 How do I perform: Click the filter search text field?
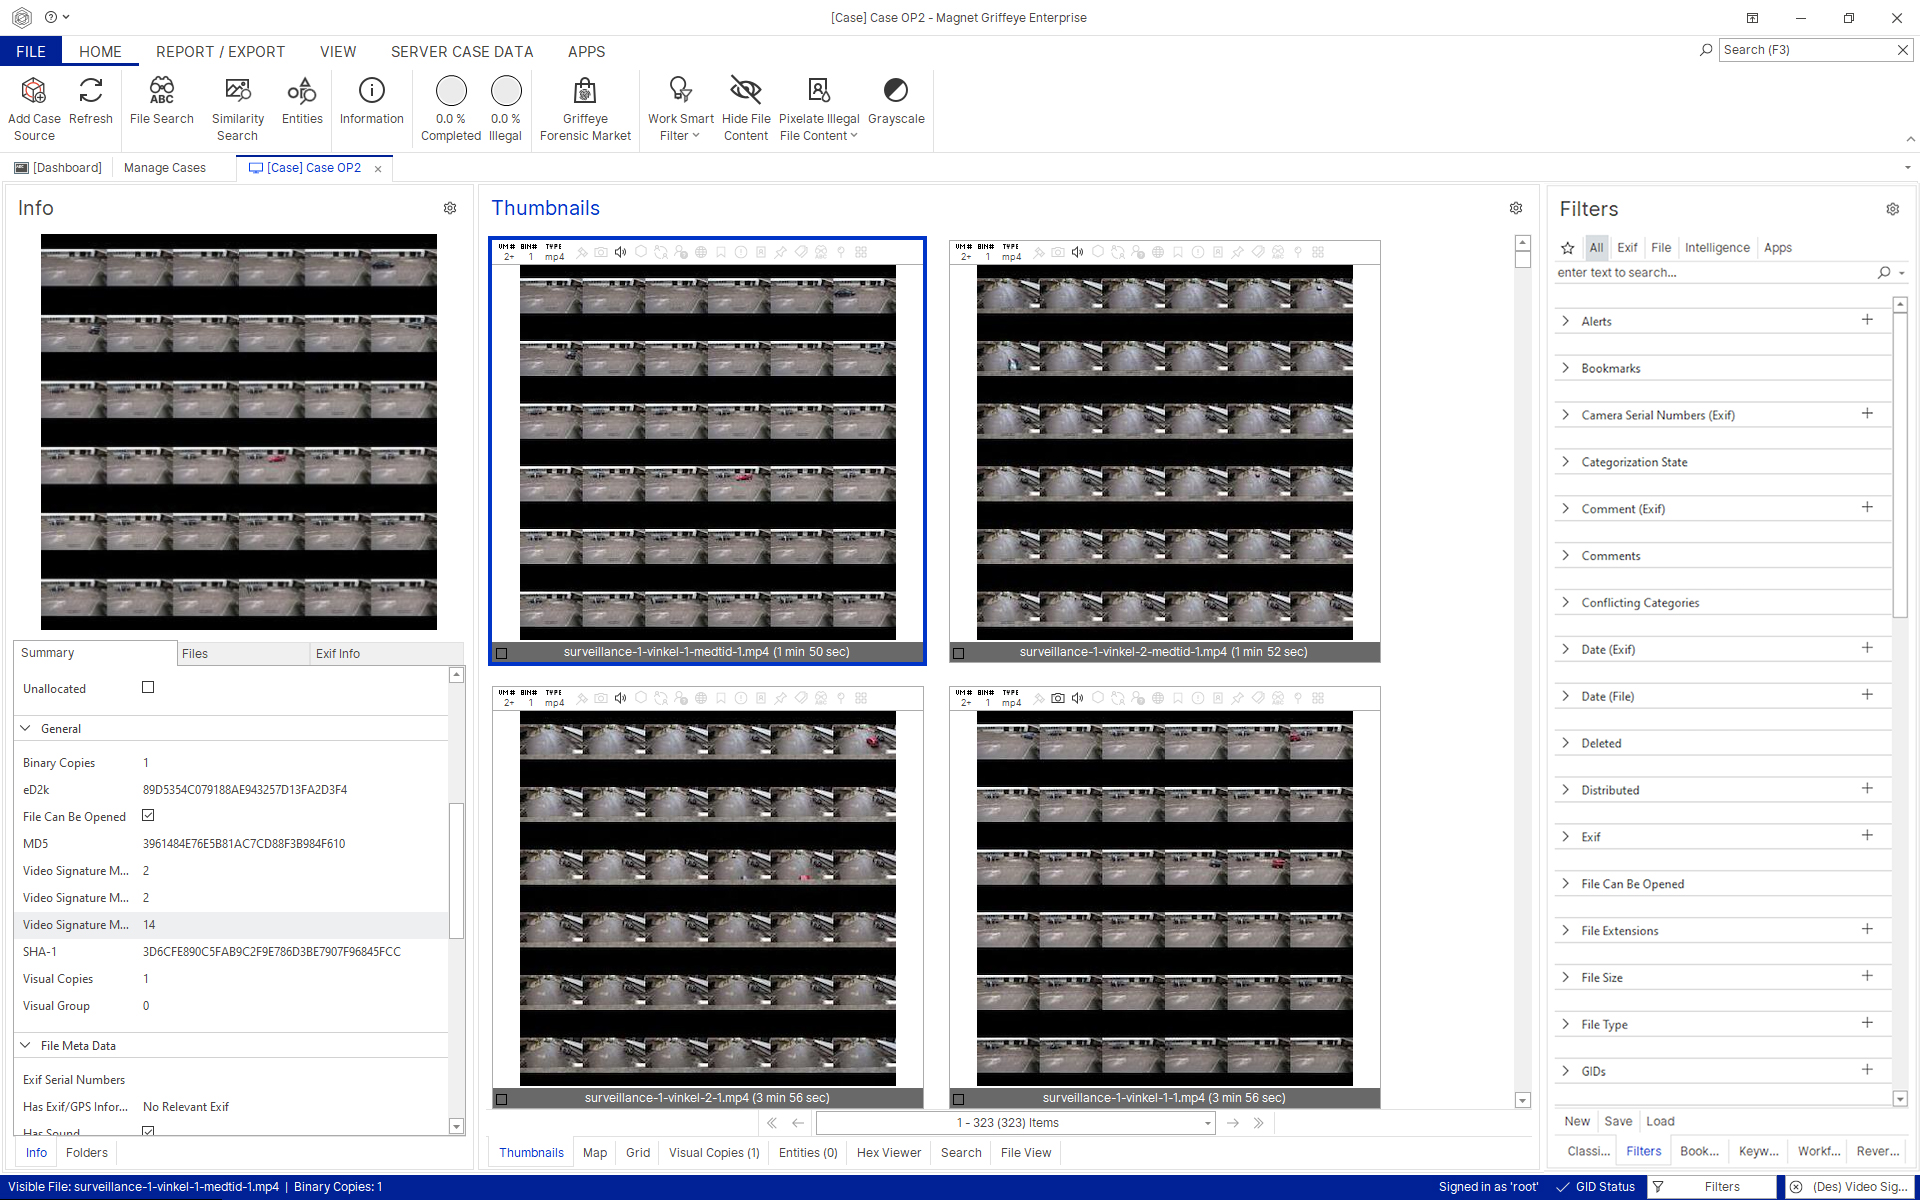click(1710, 272)
